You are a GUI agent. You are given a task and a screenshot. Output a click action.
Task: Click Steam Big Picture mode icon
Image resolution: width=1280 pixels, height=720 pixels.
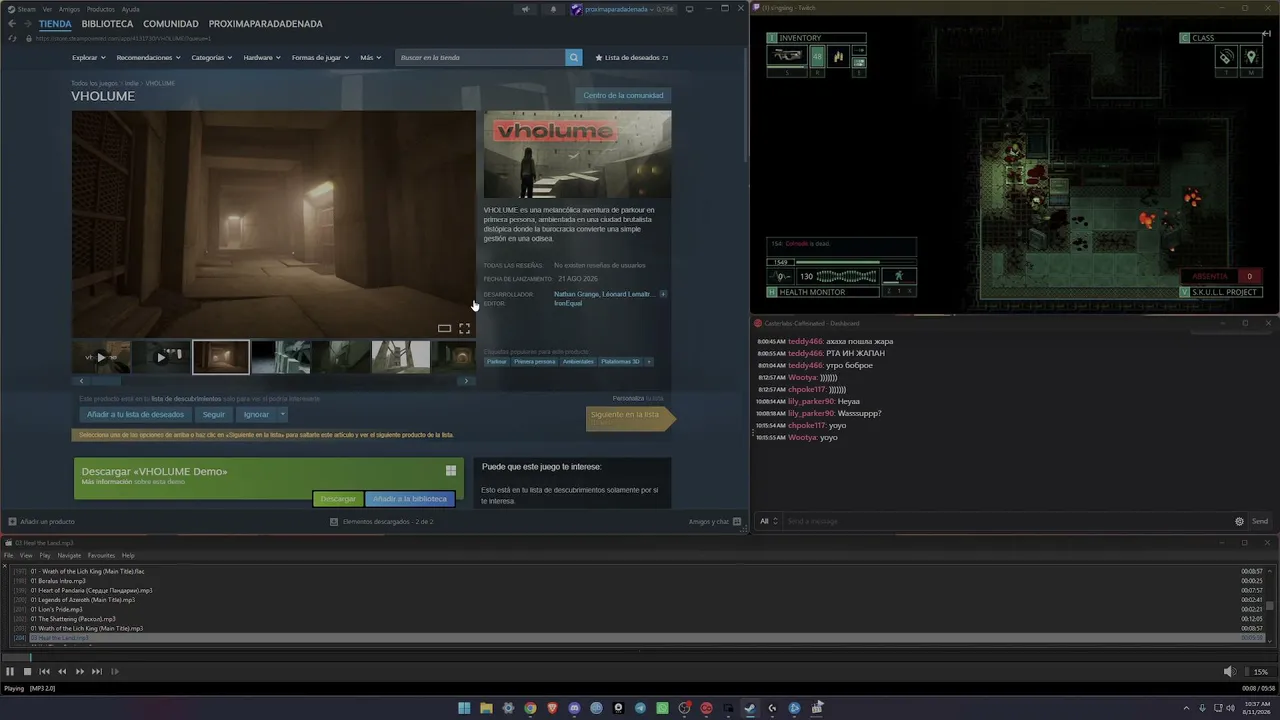(689, 9)
